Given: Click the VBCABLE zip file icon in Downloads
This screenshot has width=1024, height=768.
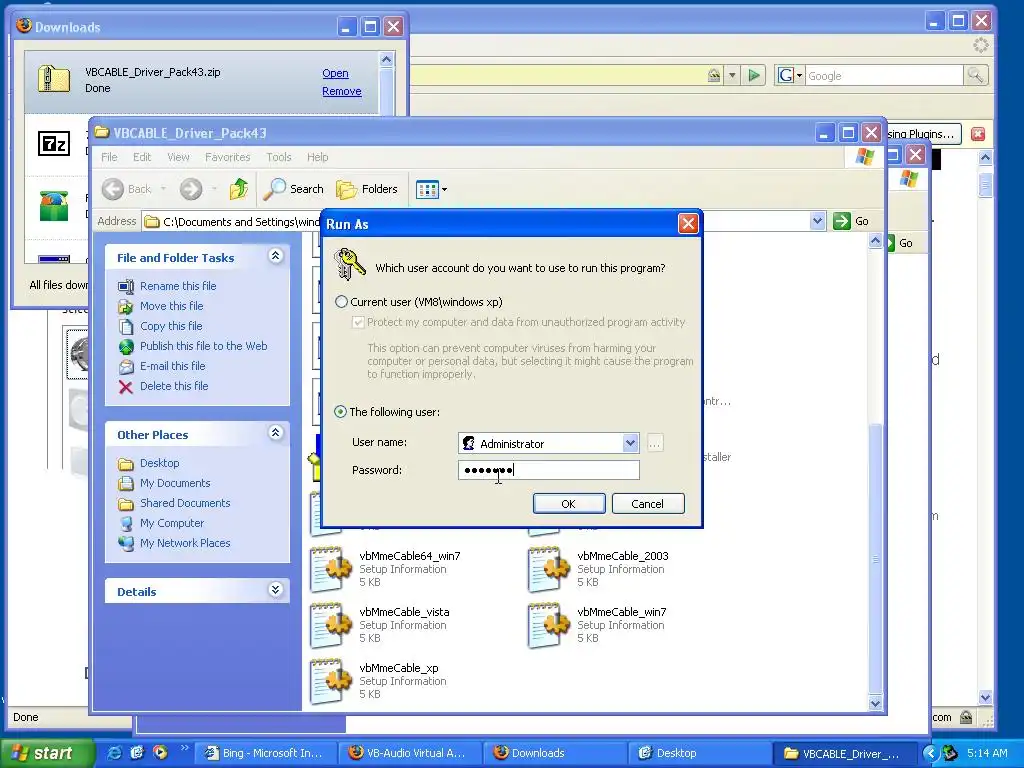Looking at the screenshot, I should [54, 80].
